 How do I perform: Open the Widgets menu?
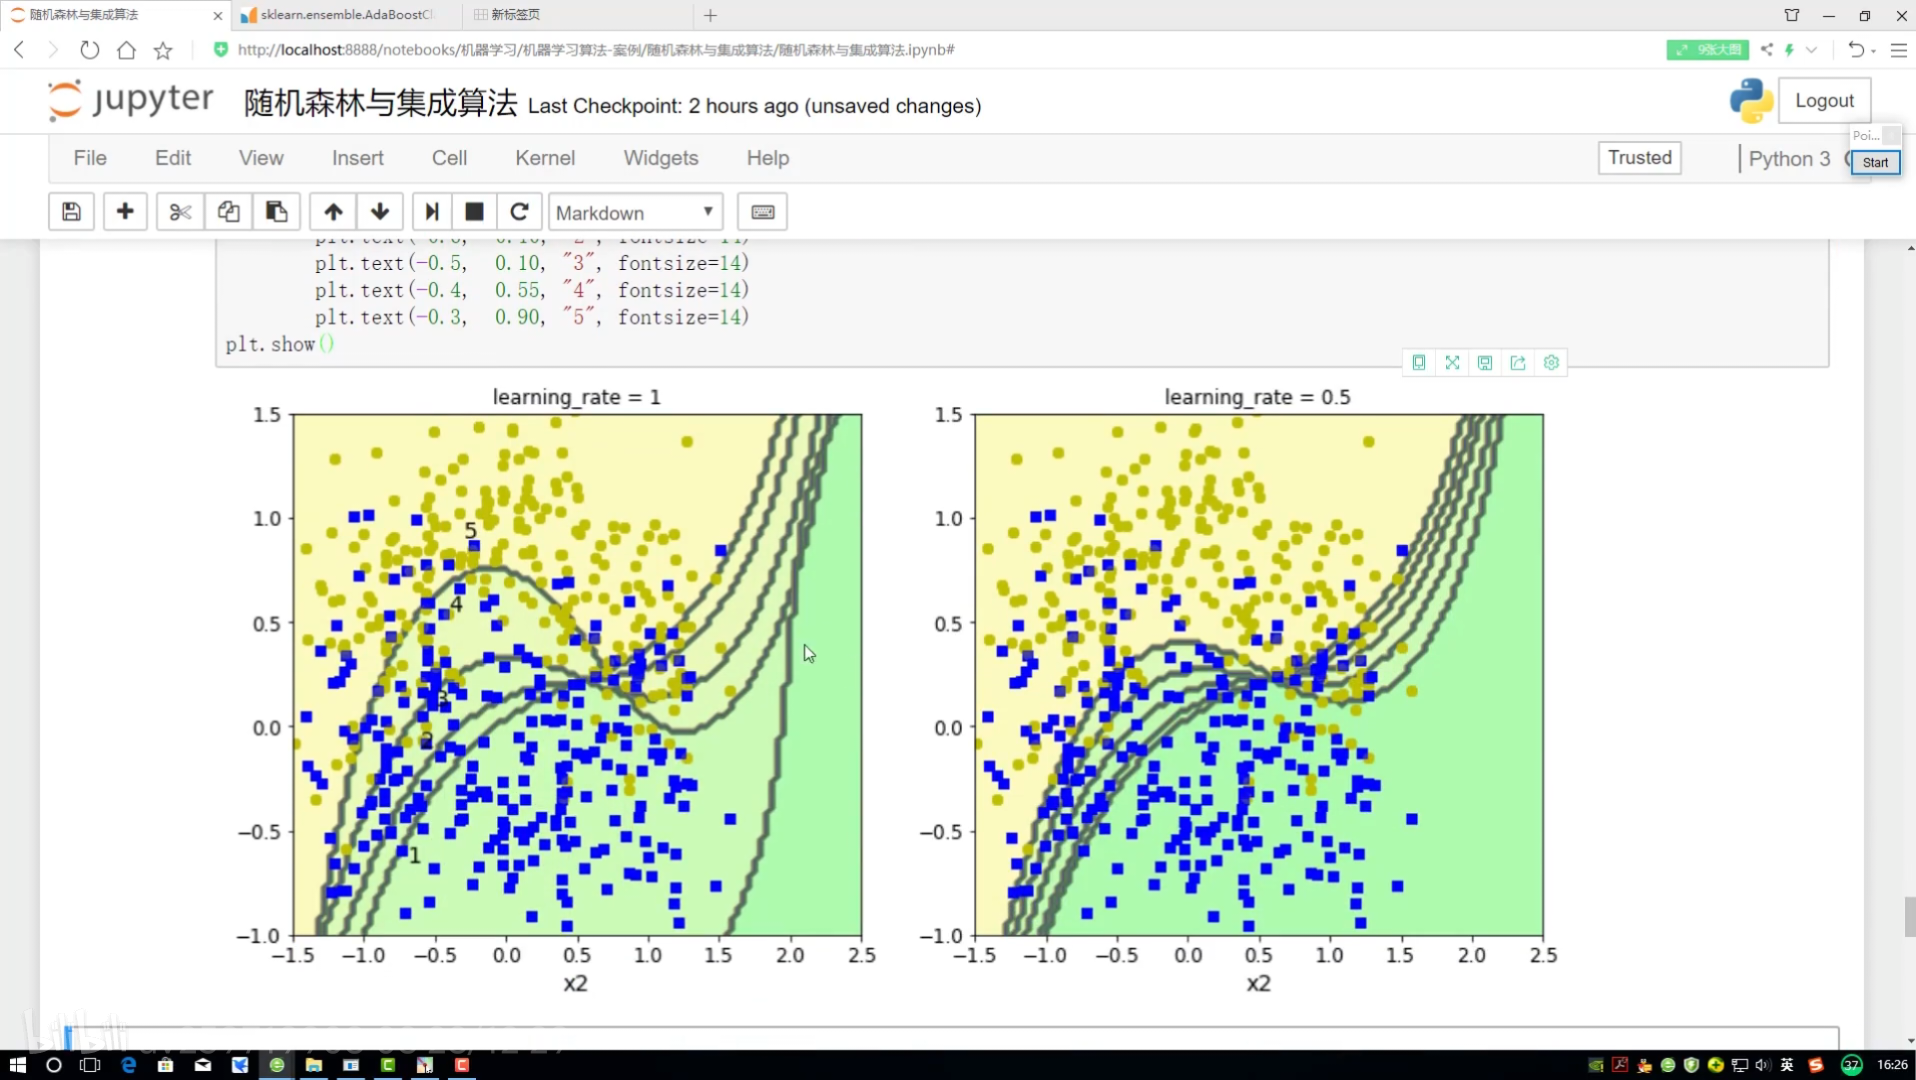(x=661, y=158)
